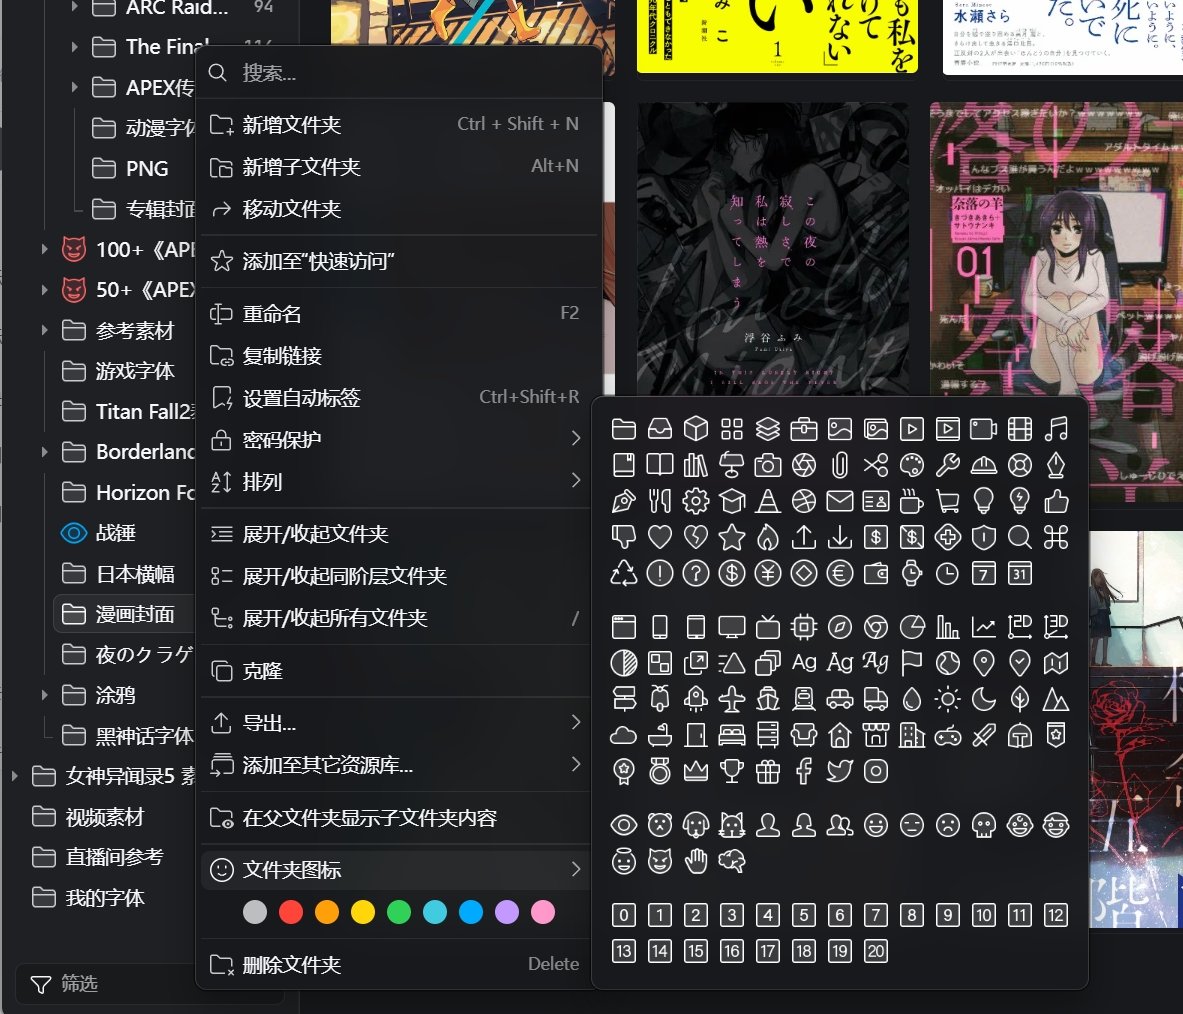Focus the 搜索 search field
The width and height of the screenshot is (1183, 1014).
pos(398,73)
